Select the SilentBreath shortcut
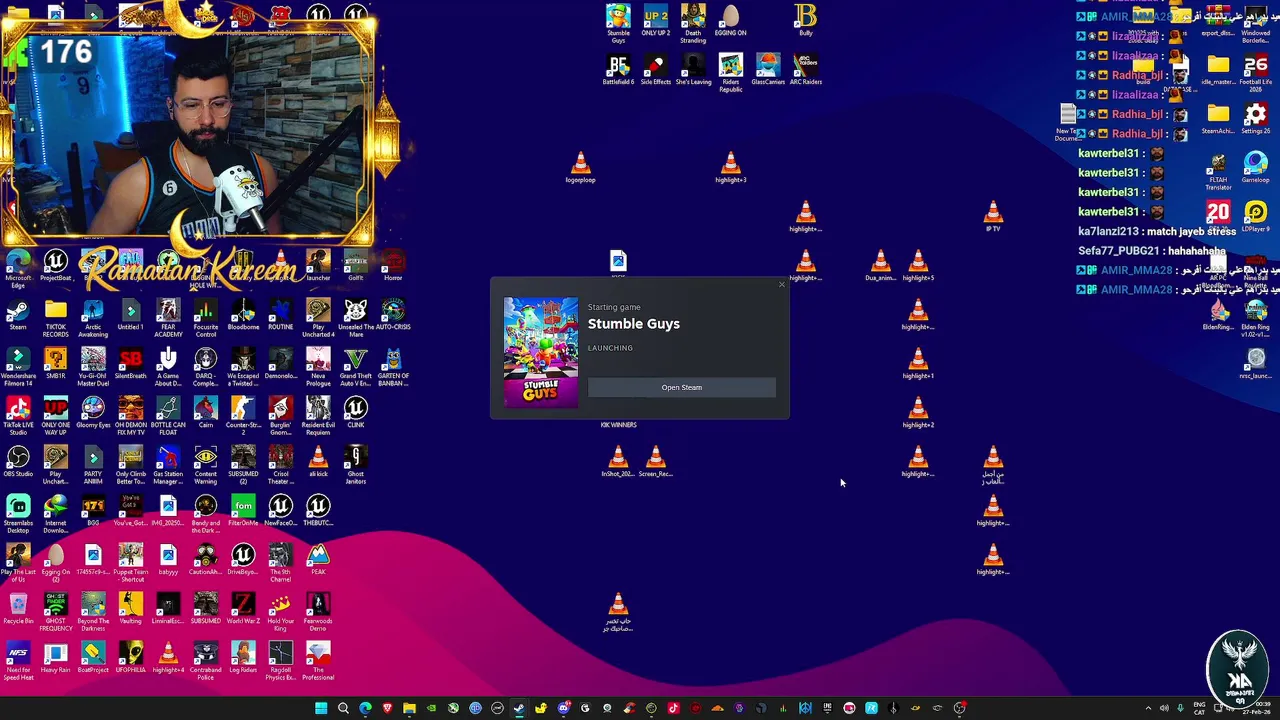Image resolution: width=1280 pixels, height=720 pixels. (x=130, y=364)
